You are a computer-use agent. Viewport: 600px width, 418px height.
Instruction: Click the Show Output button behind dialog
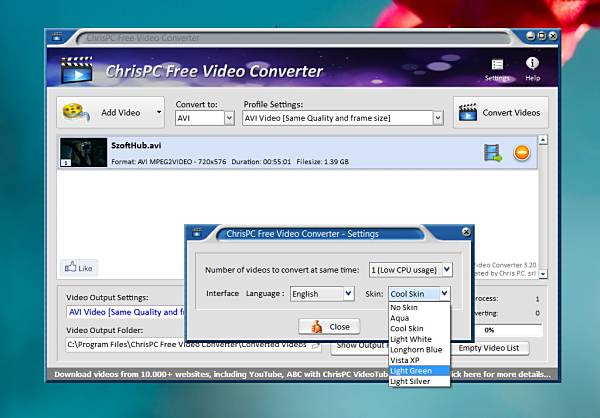click(x=360, y=346)
